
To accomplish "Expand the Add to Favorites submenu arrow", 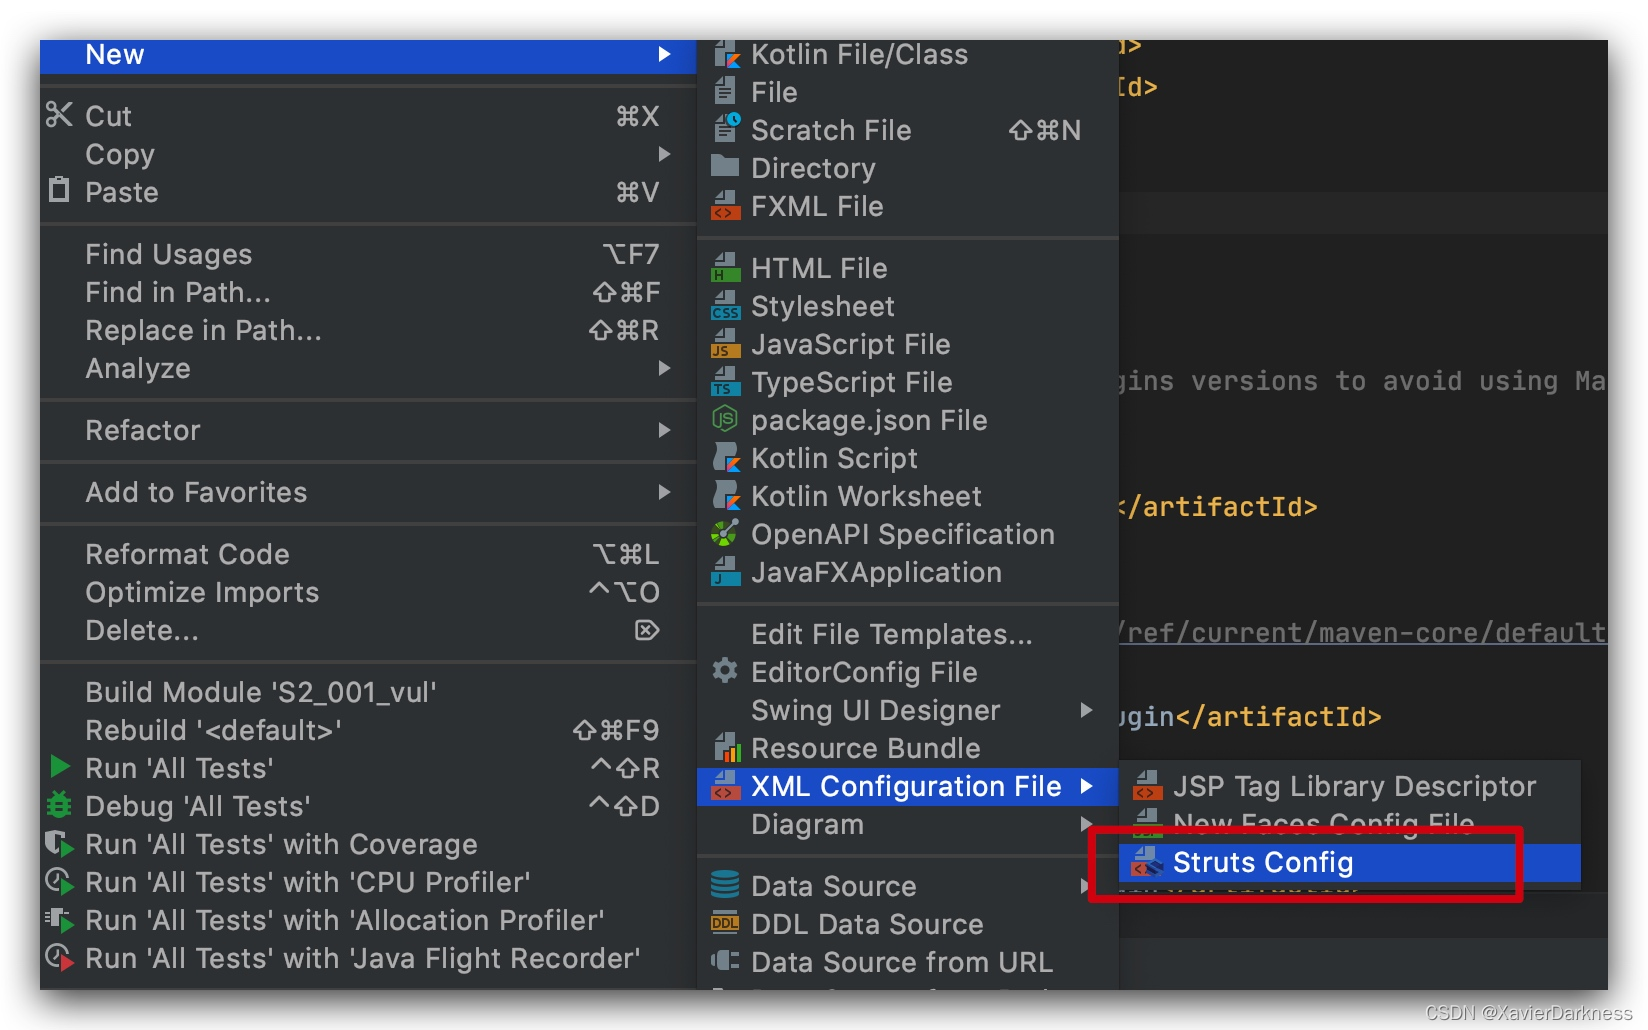I will point(664,492).
